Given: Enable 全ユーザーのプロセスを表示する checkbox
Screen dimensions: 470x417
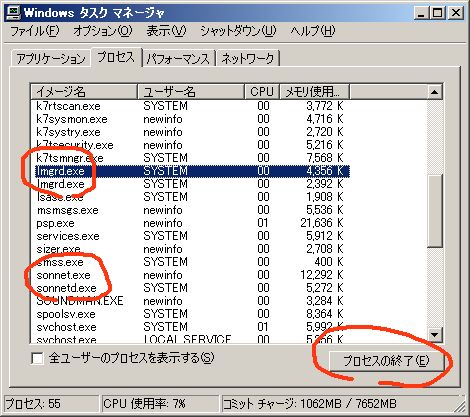Looking at the screenshot, I should [37, 359].
